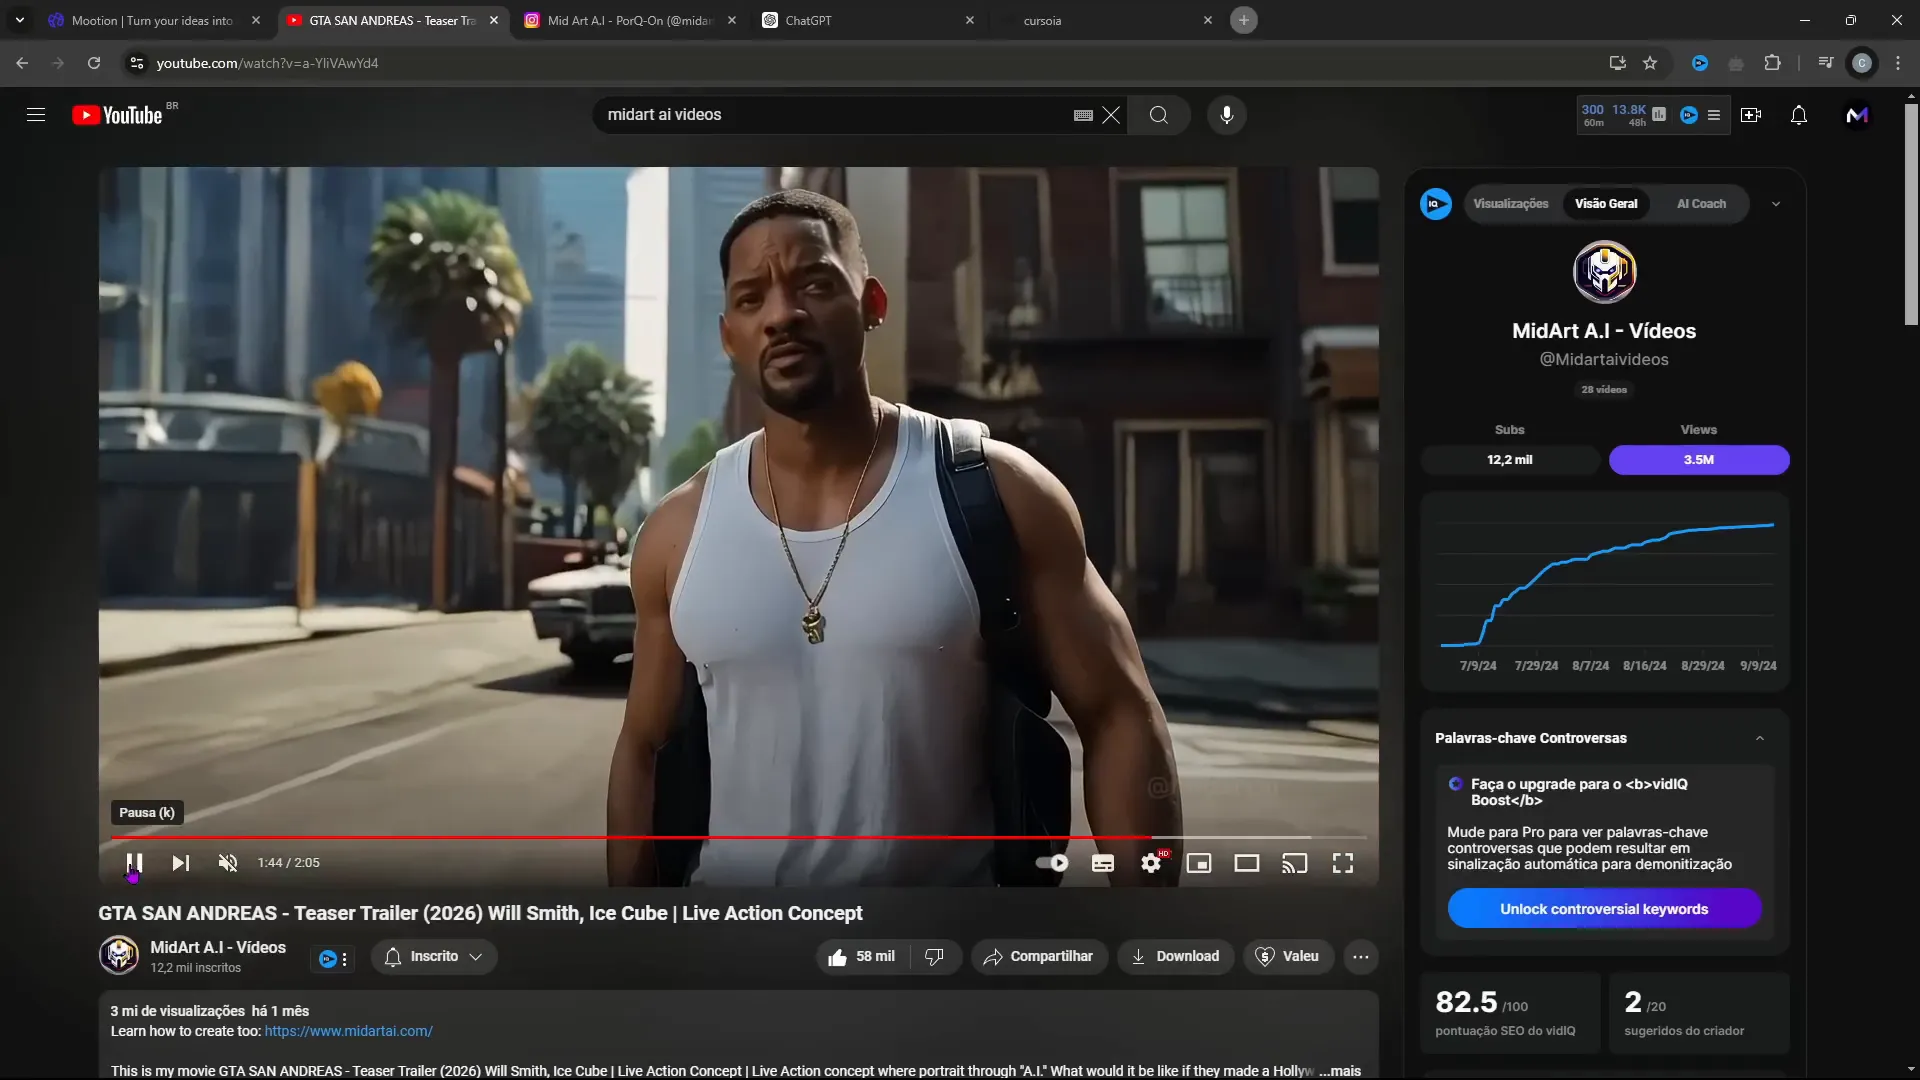Click the 82.5 SEO score card
The image size is (1920, 1080).
click(1510, 1013)
